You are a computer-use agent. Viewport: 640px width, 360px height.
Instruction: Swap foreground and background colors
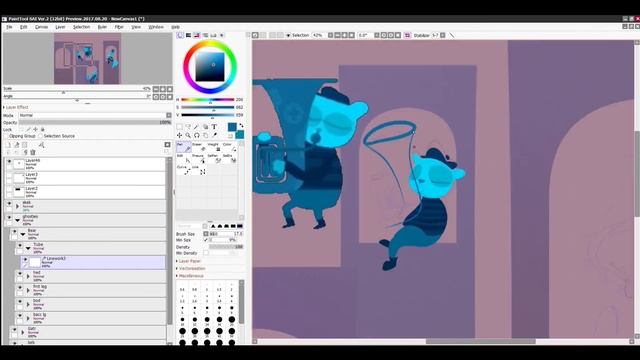pyautogui.click(x=241, y=125)
